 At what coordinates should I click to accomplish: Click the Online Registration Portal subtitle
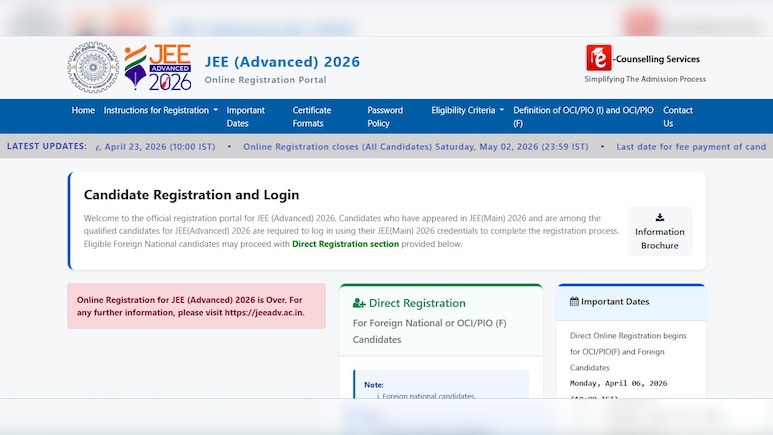point(265,79)
